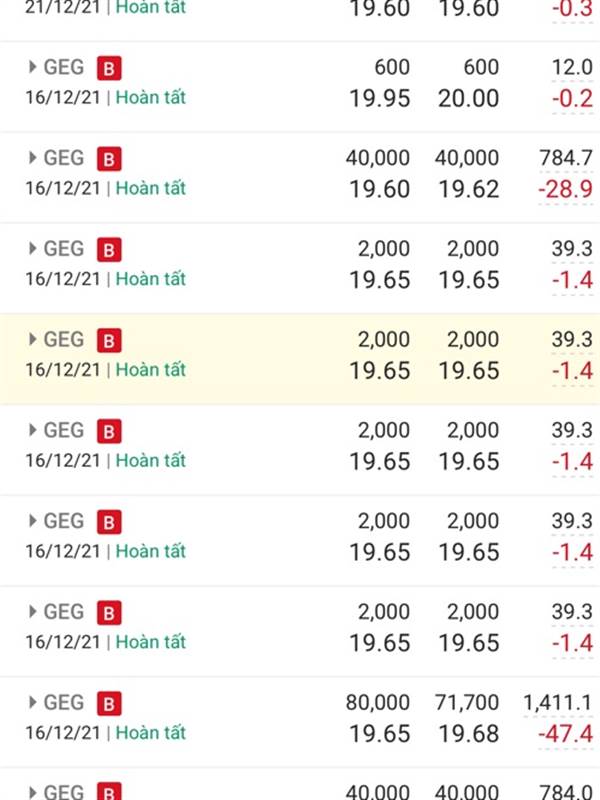The image size is (600, 800).
Task: Tap the 'Hoàn tất' status on the 80,000-share order
Action: point(151,733)
